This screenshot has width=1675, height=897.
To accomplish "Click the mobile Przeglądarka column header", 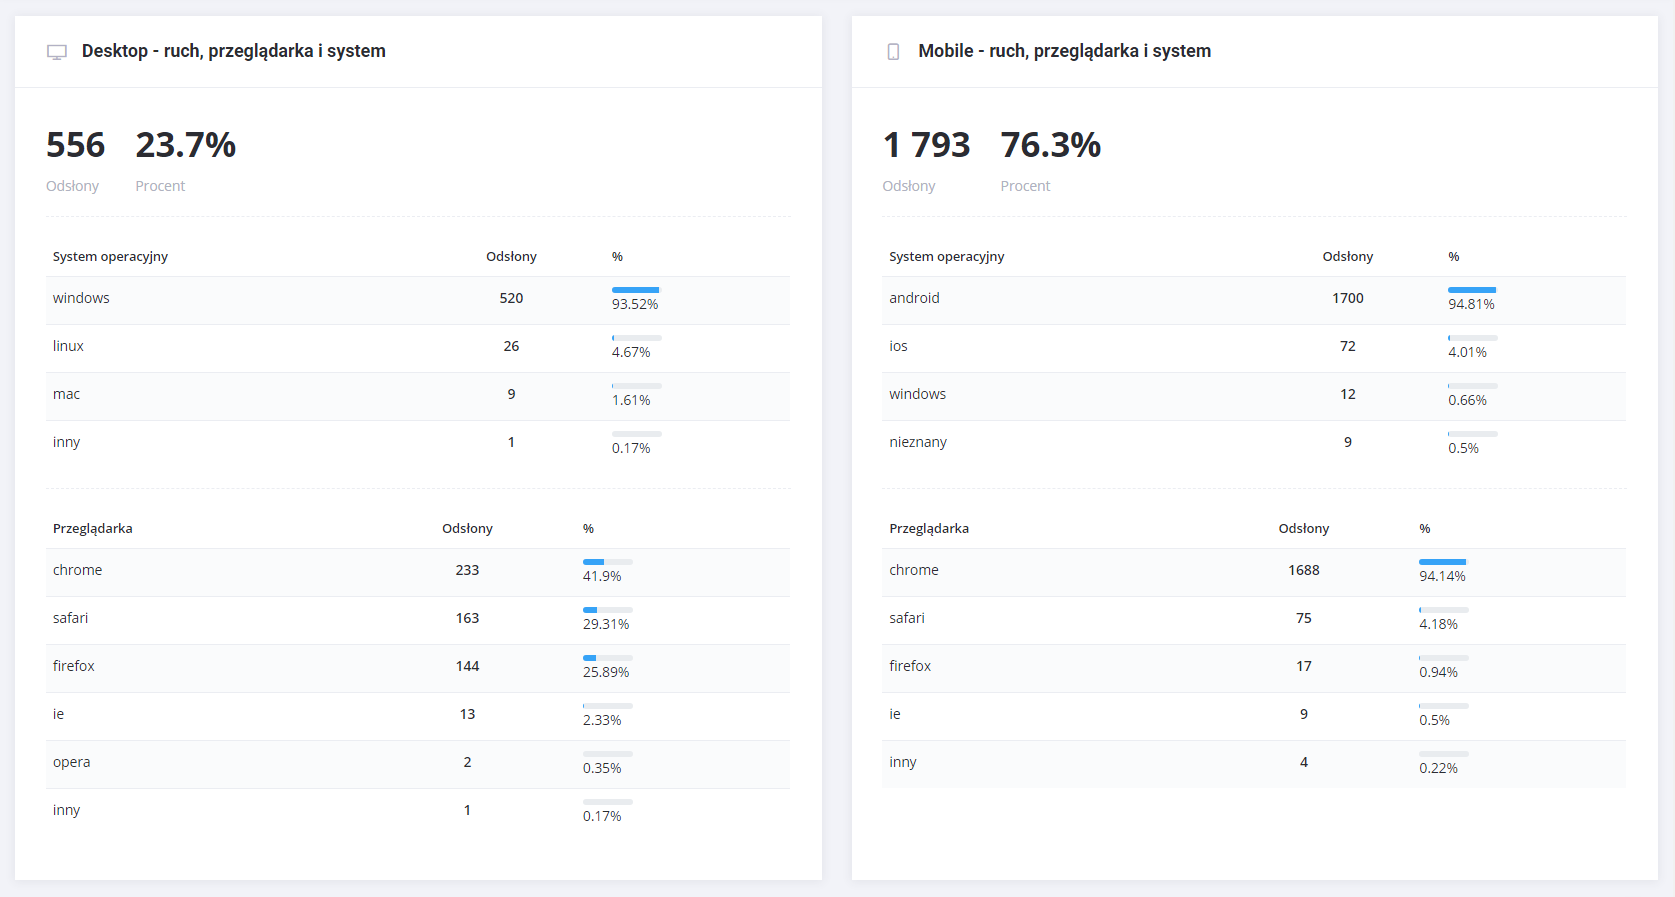I will pyautogui.click(x=929, y=529).
